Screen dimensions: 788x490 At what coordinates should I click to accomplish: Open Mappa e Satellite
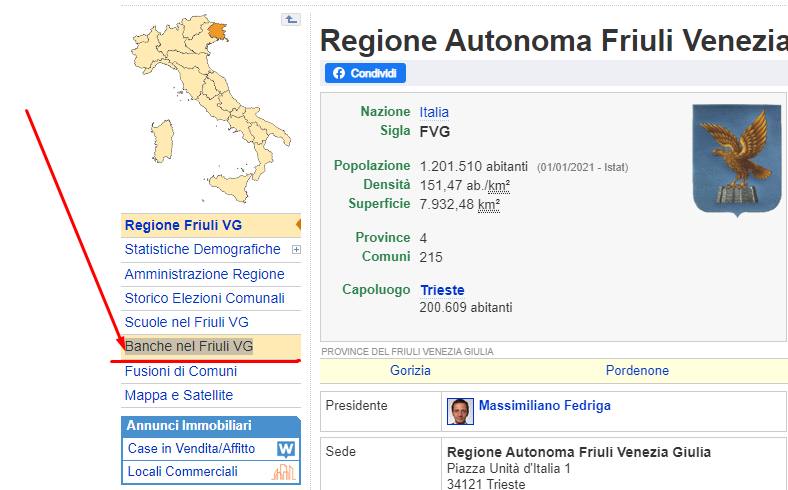(x=178, y=395)
